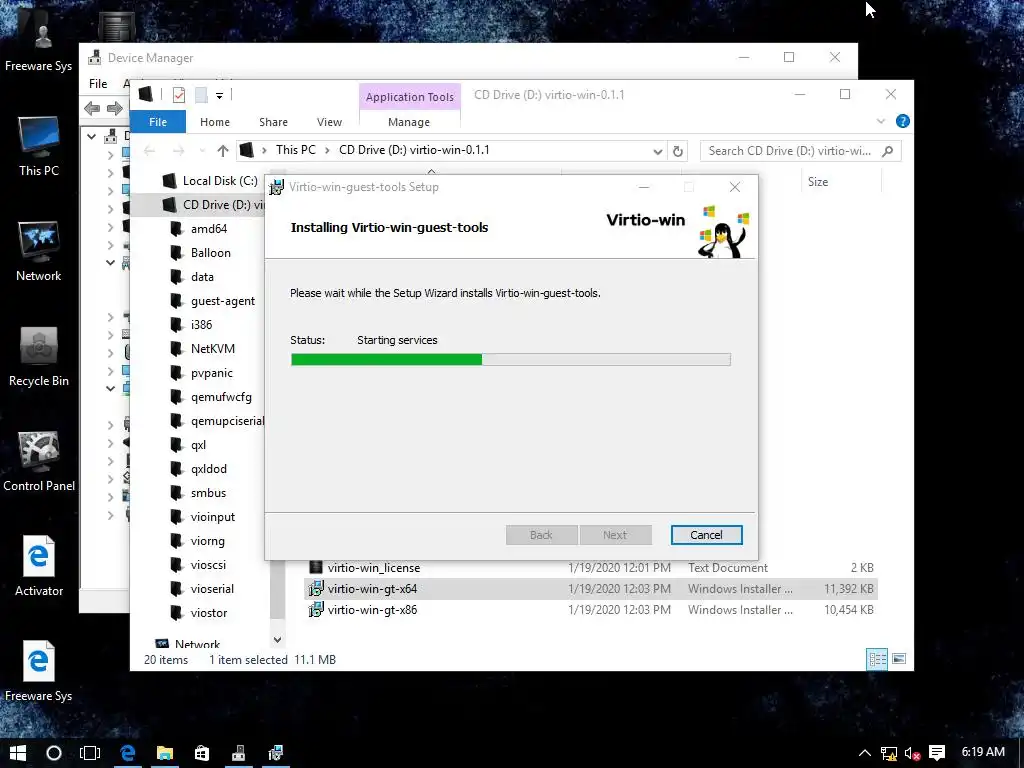Click the search magnifier icon
The image size is (1024, 768).
click(x=887, y=151)
